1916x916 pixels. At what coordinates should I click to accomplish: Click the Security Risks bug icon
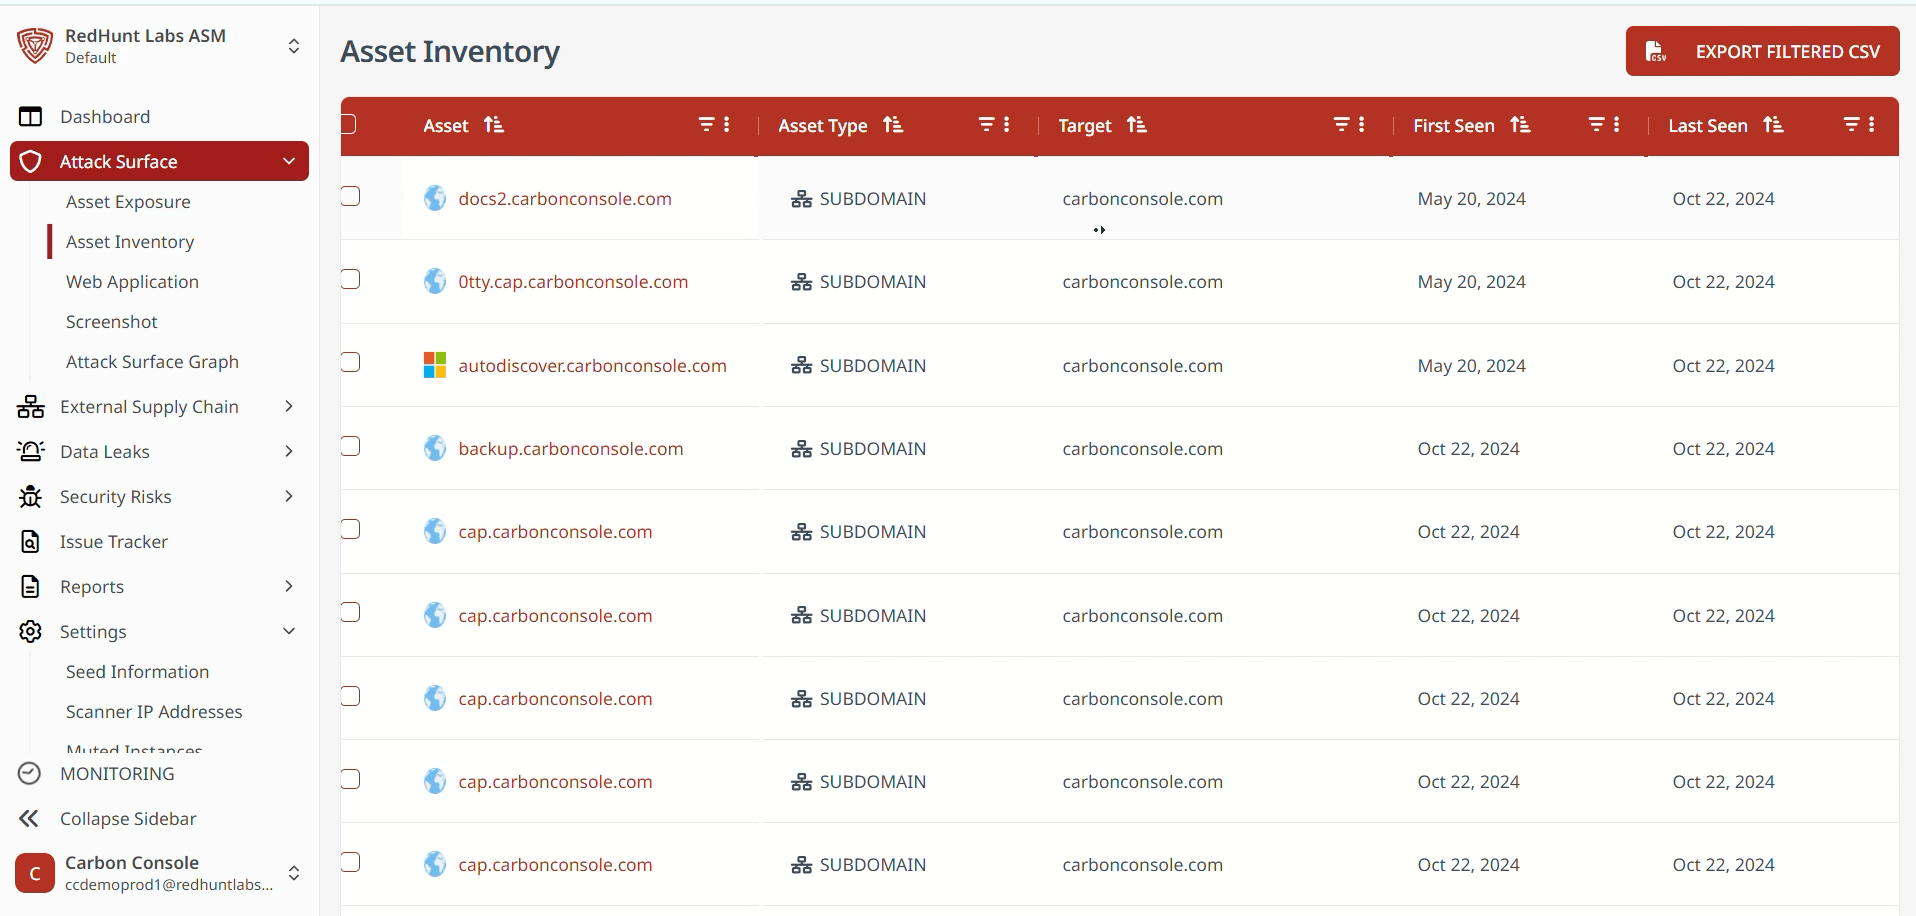pyautogui.click(x=31, y=497)
